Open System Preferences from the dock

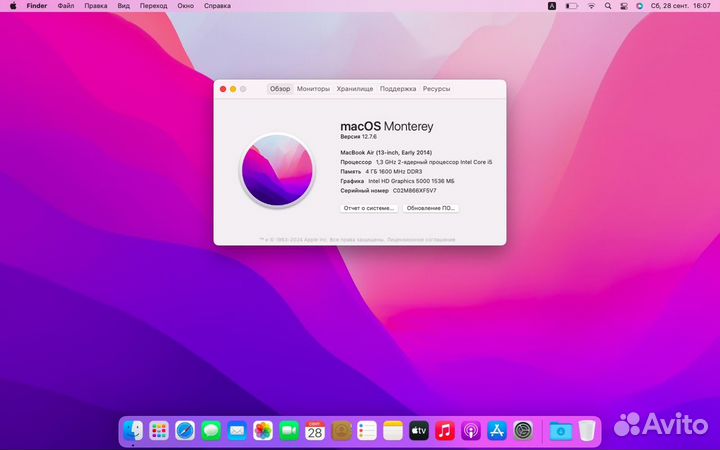[523, 431]
